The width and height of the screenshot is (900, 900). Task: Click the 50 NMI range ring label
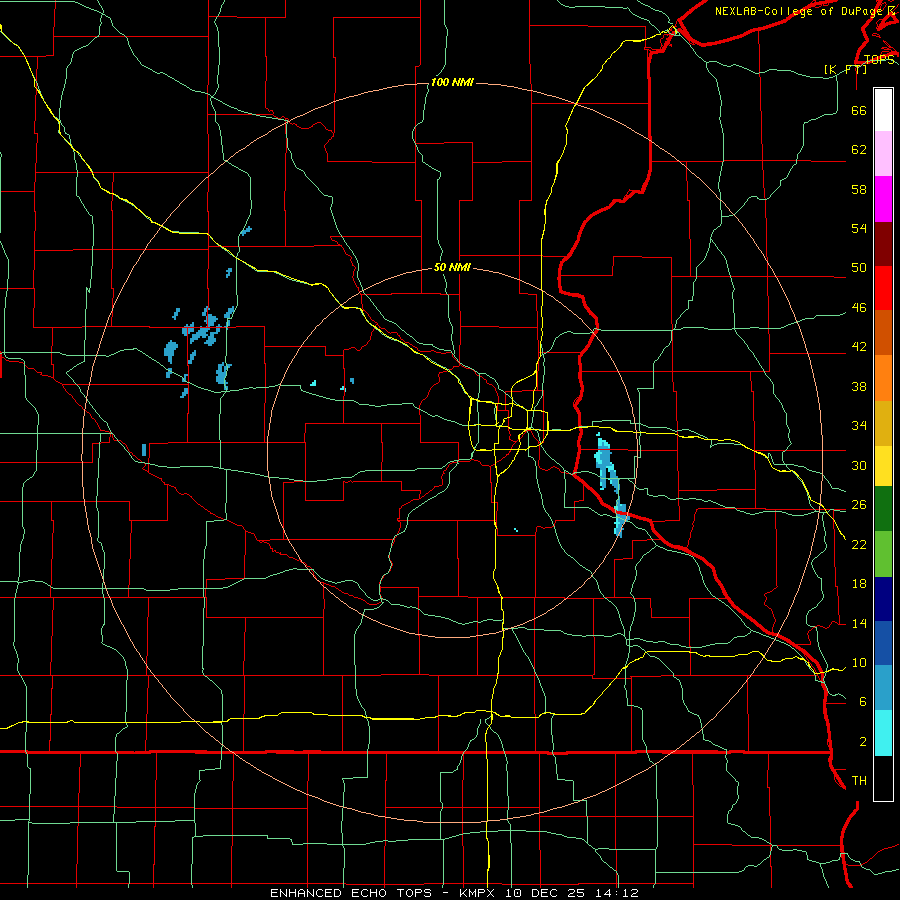pos(452,267)
